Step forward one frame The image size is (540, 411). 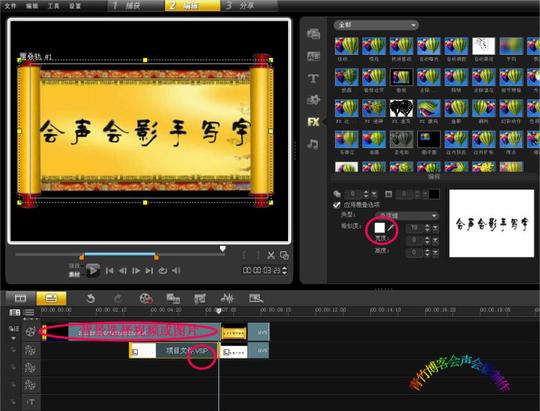(x=136, y=271)
